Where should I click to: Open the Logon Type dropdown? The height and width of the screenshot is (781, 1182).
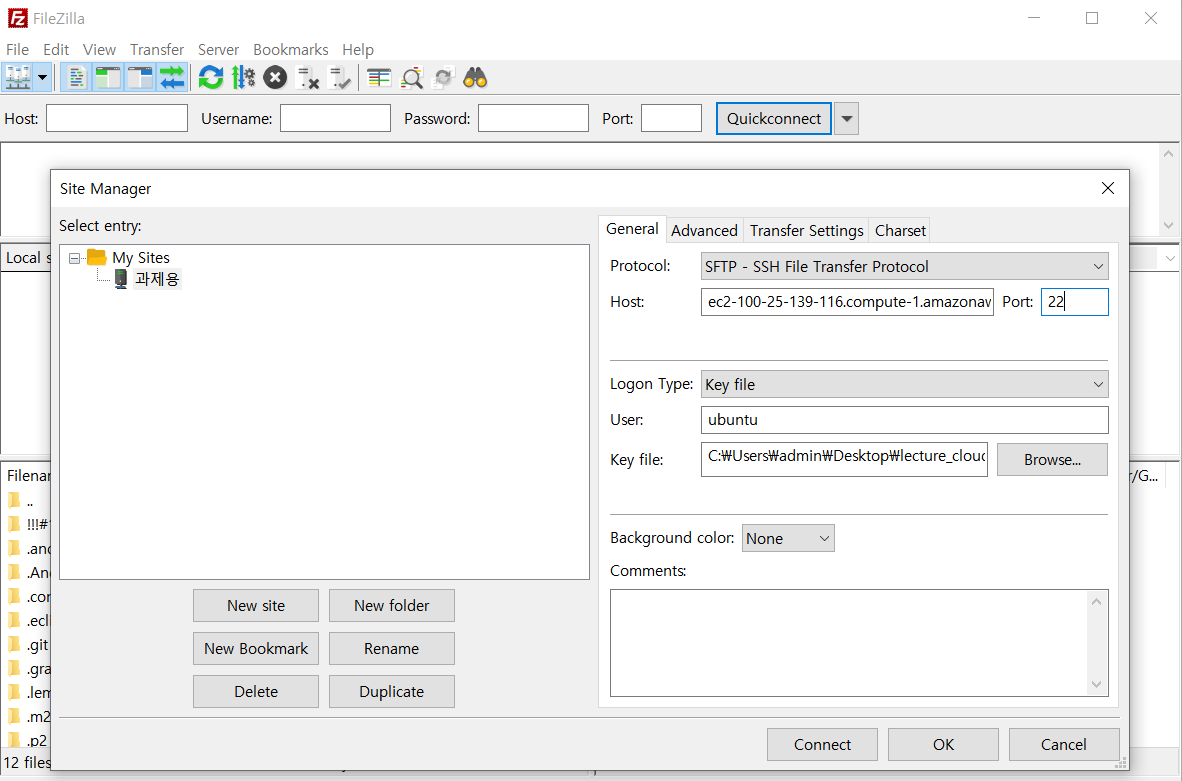[x=905, y=384]
